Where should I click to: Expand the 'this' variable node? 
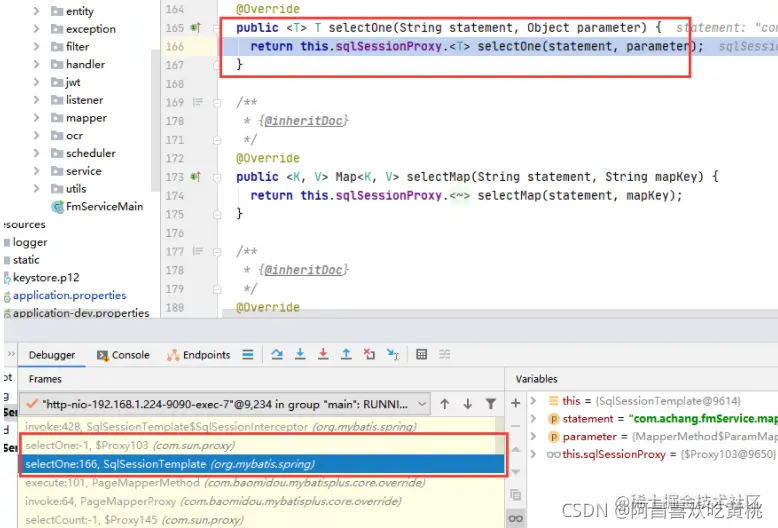coord(533,400)
